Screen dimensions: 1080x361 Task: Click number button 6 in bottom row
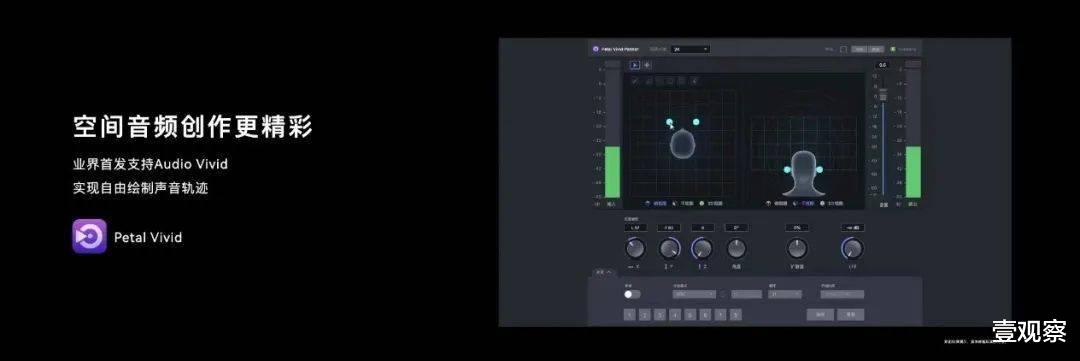point(705,315)
